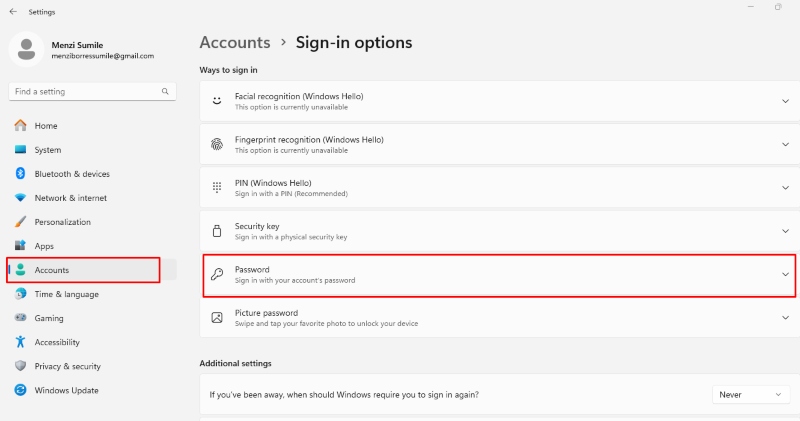
Task: Click the Time & language globe icon
Action: tap(20, 294)
